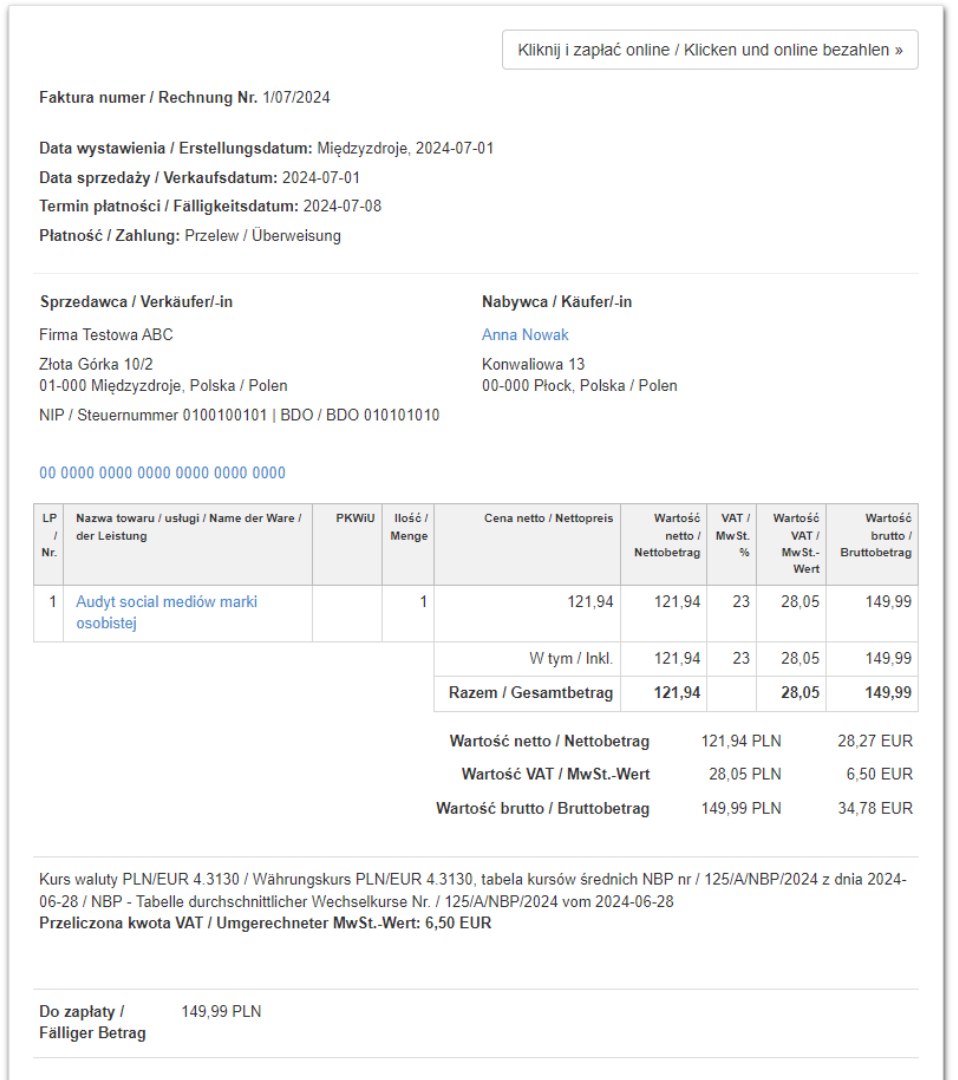Screen dimensions: 958x1080
Task: Click buyer street 'Konwaliowa 13'
Action: coord(533,364)
